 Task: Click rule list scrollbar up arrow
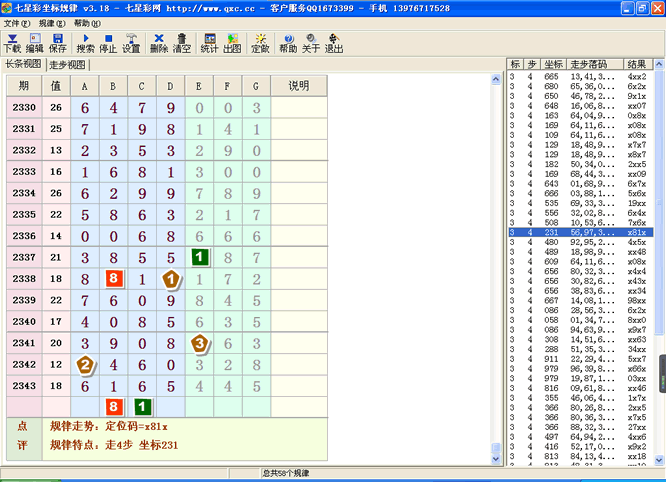point(659,65)
